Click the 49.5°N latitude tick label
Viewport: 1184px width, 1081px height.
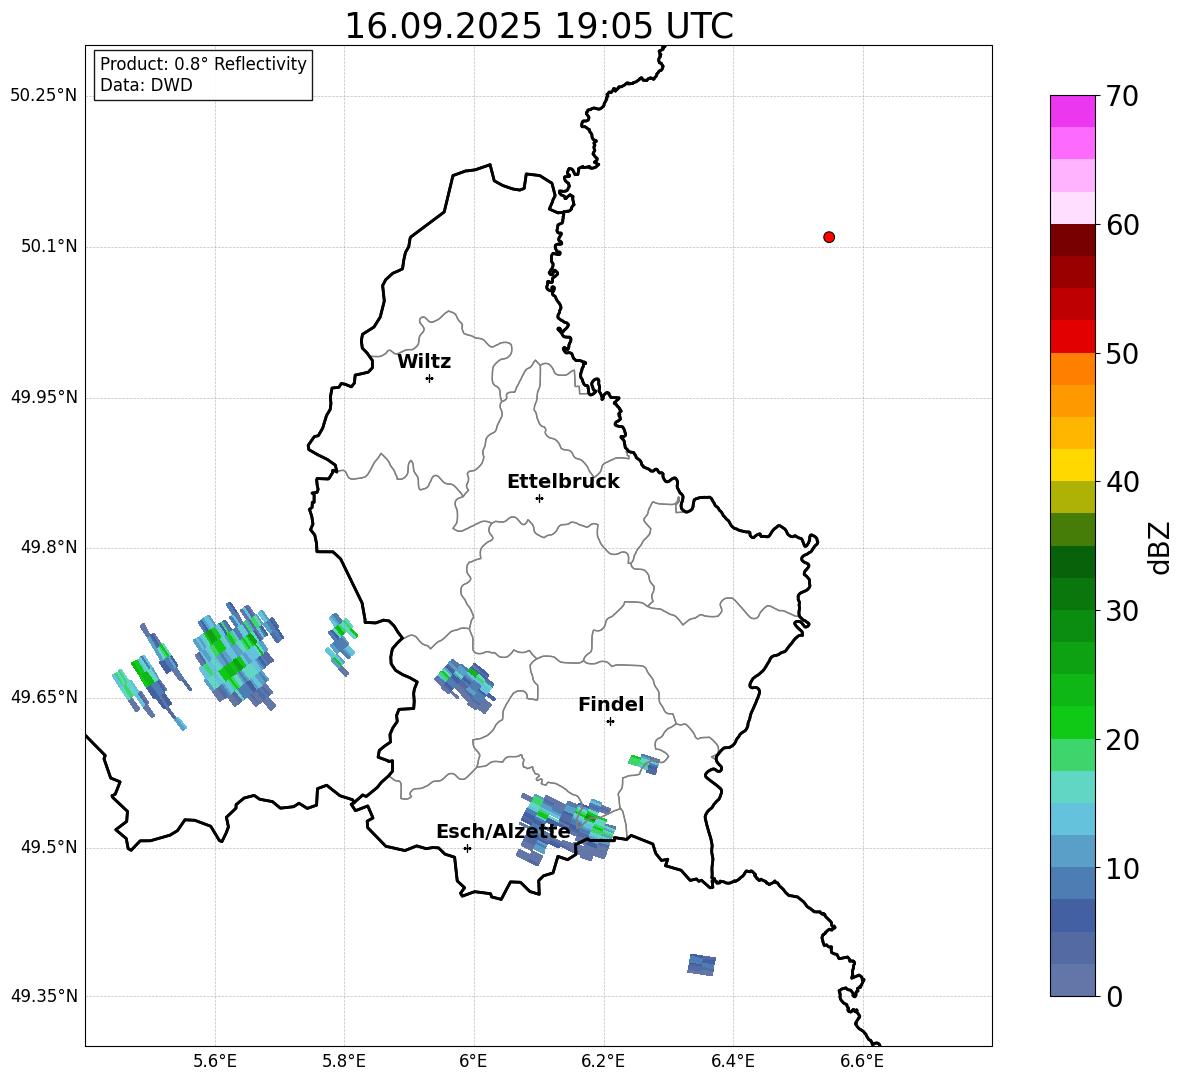pos(48,847)
